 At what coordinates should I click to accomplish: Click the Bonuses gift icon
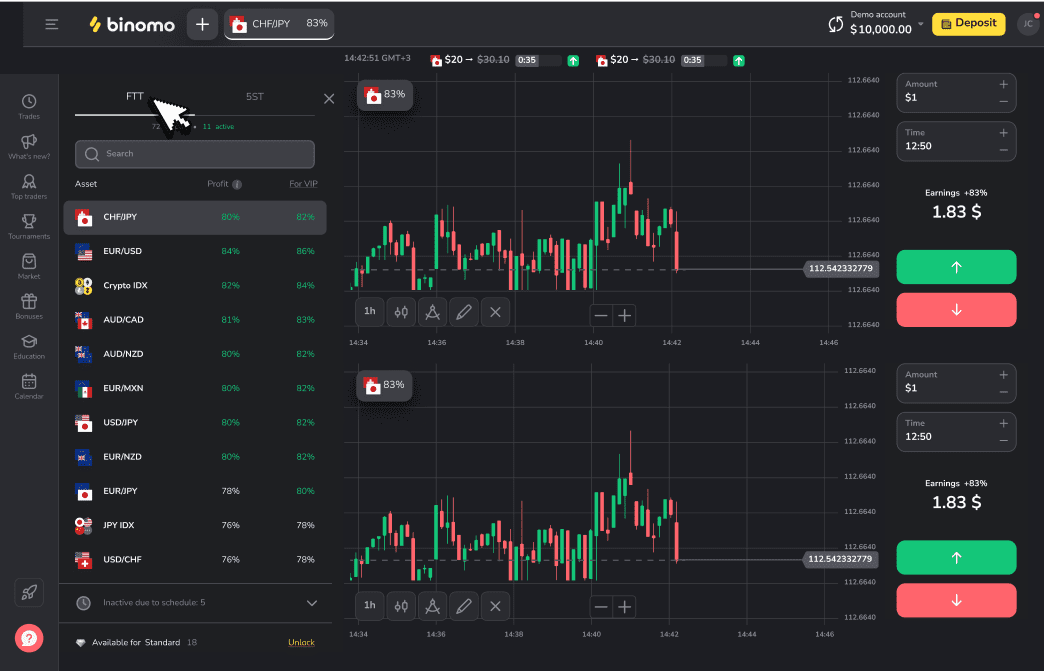tap(29, 302)
